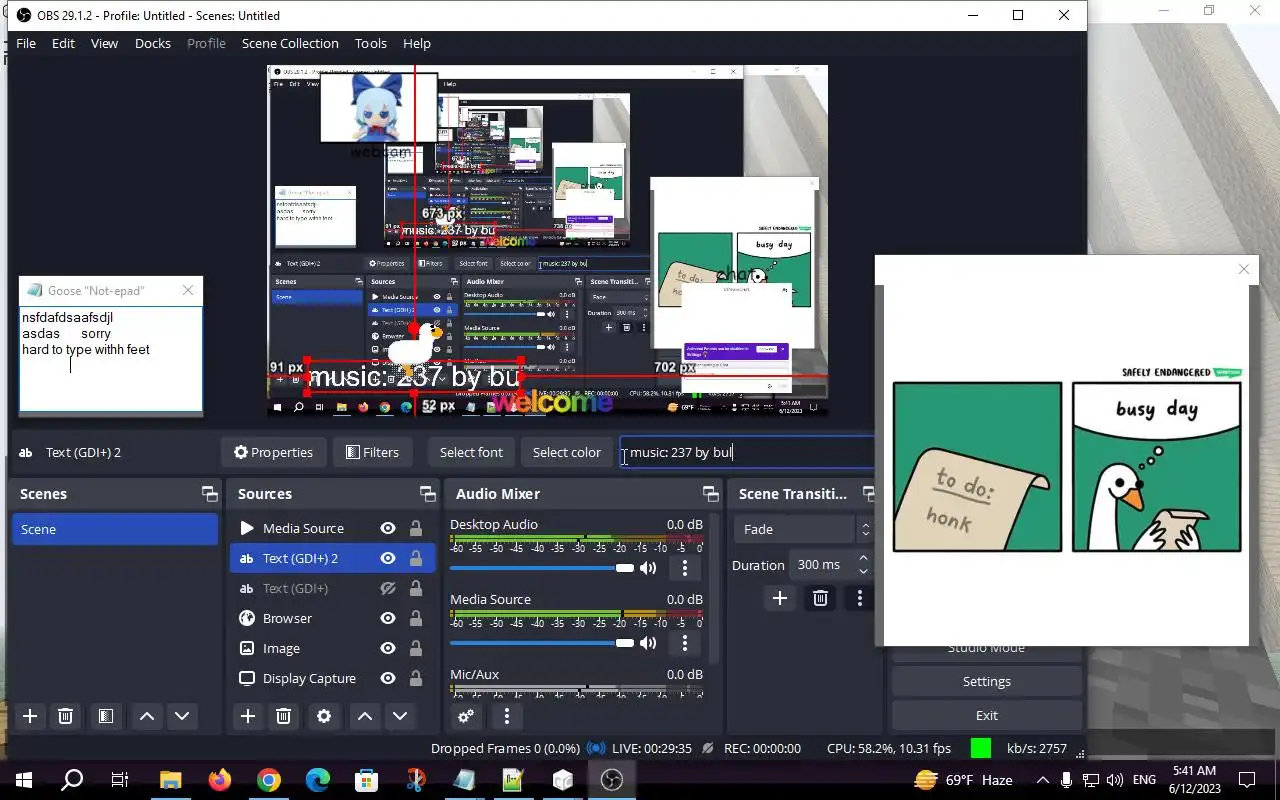This screenshot has height=800, width=1280.
Task: Open the Tools menu
Action: pyautogui.click(x=371, y=43)
